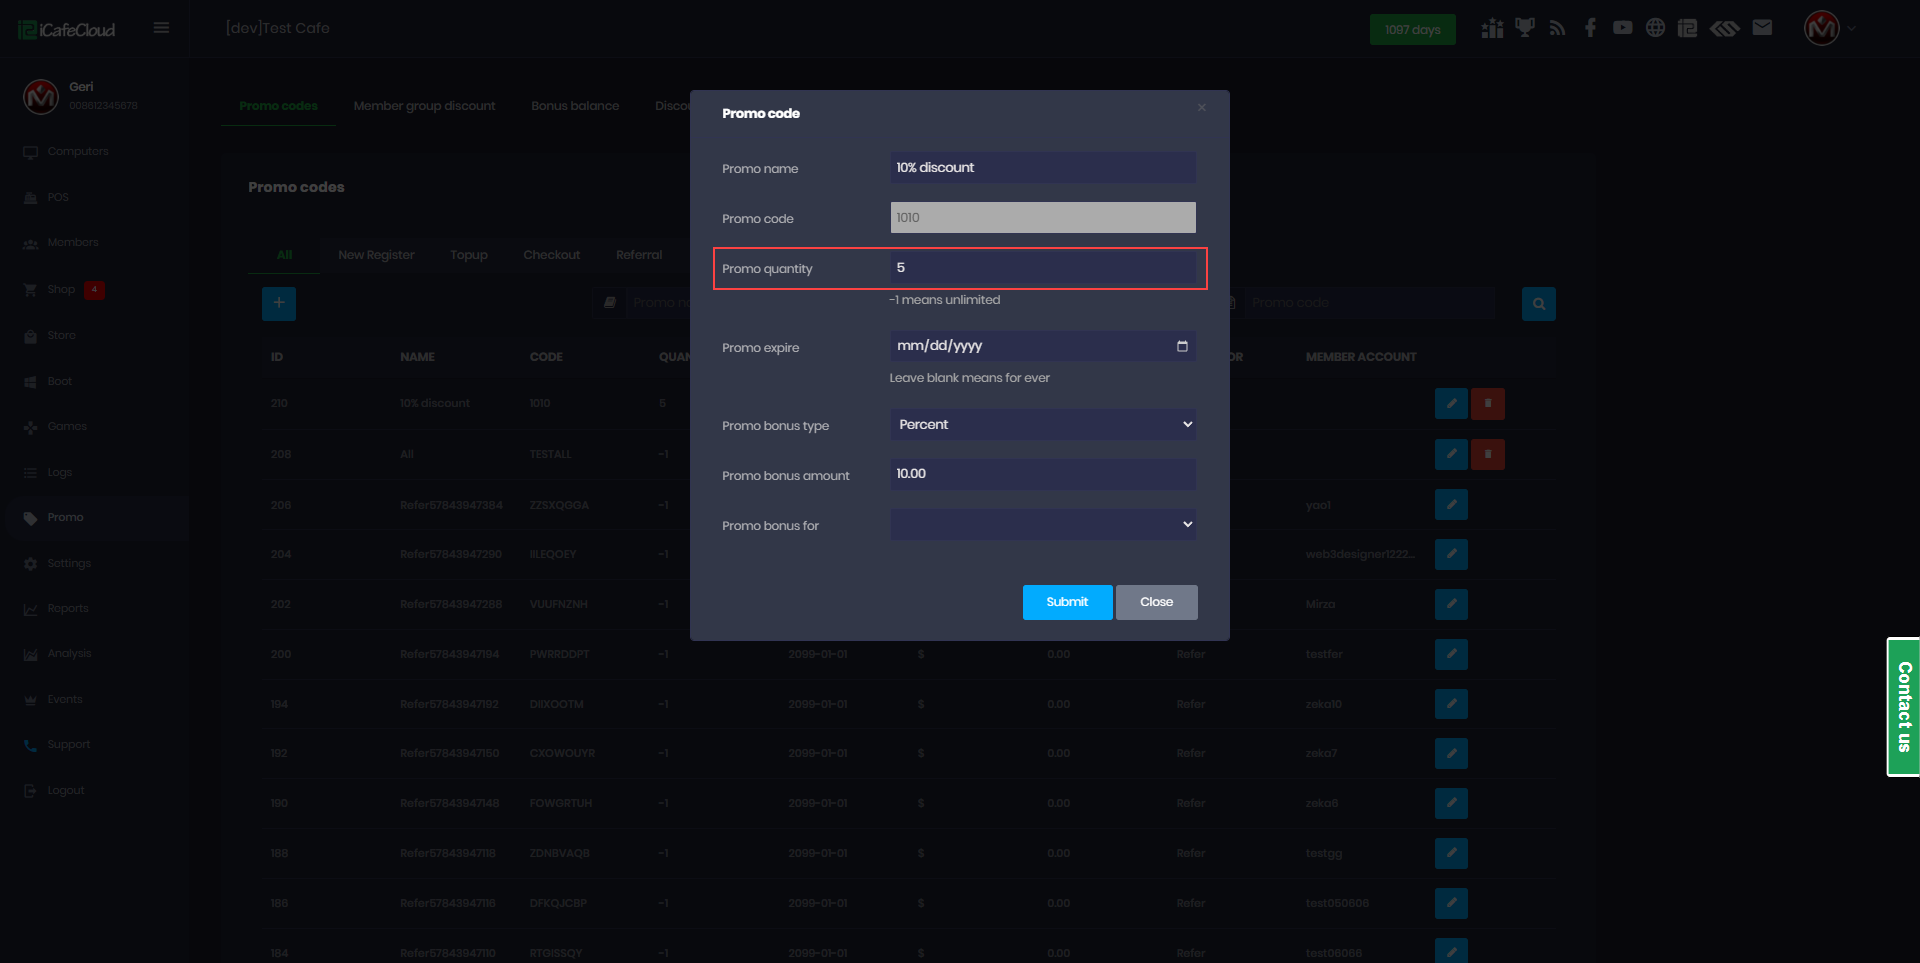The height and width of the screenshot is (963, 1920).
Task: Click the red delete icon for promo 210
Action: coord(1487,404)
